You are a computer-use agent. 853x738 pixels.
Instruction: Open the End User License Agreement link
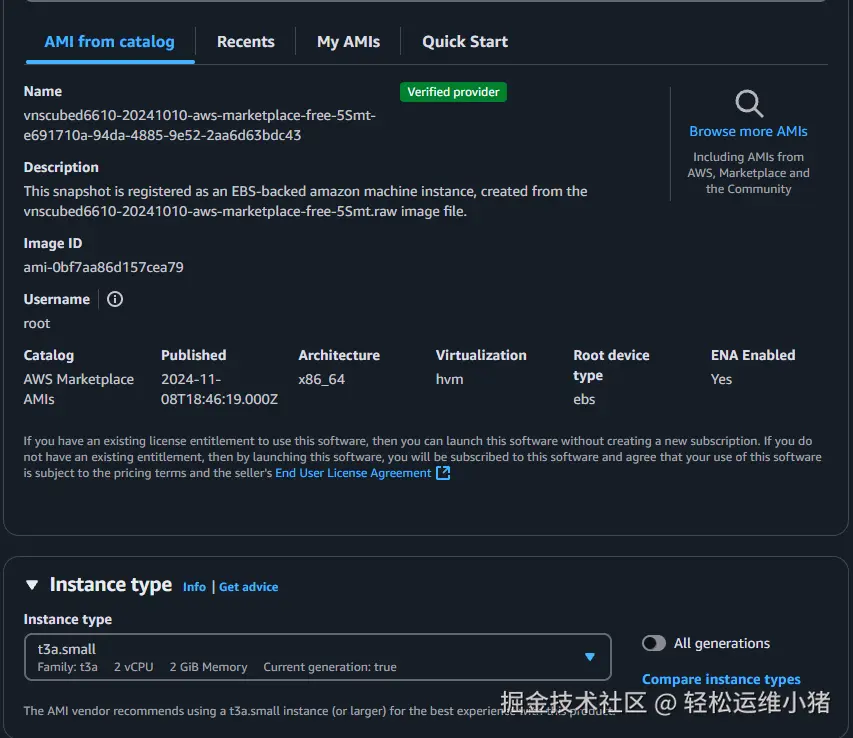pos(353,473)
